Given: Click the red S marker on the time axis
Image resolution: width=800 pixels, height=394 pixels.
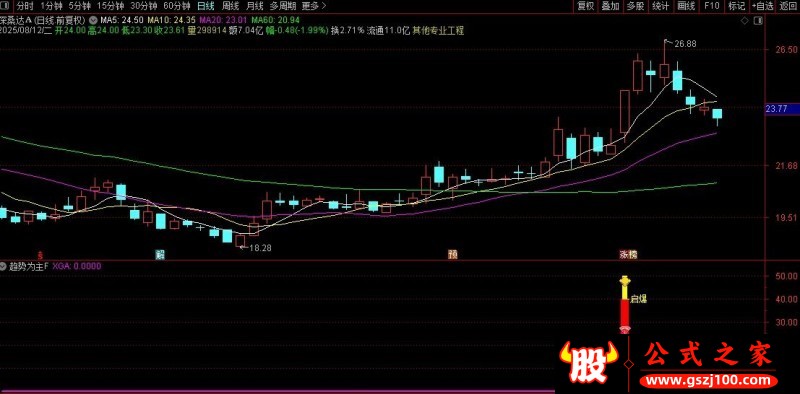Looking at the screenshot, I should [40, 254].
